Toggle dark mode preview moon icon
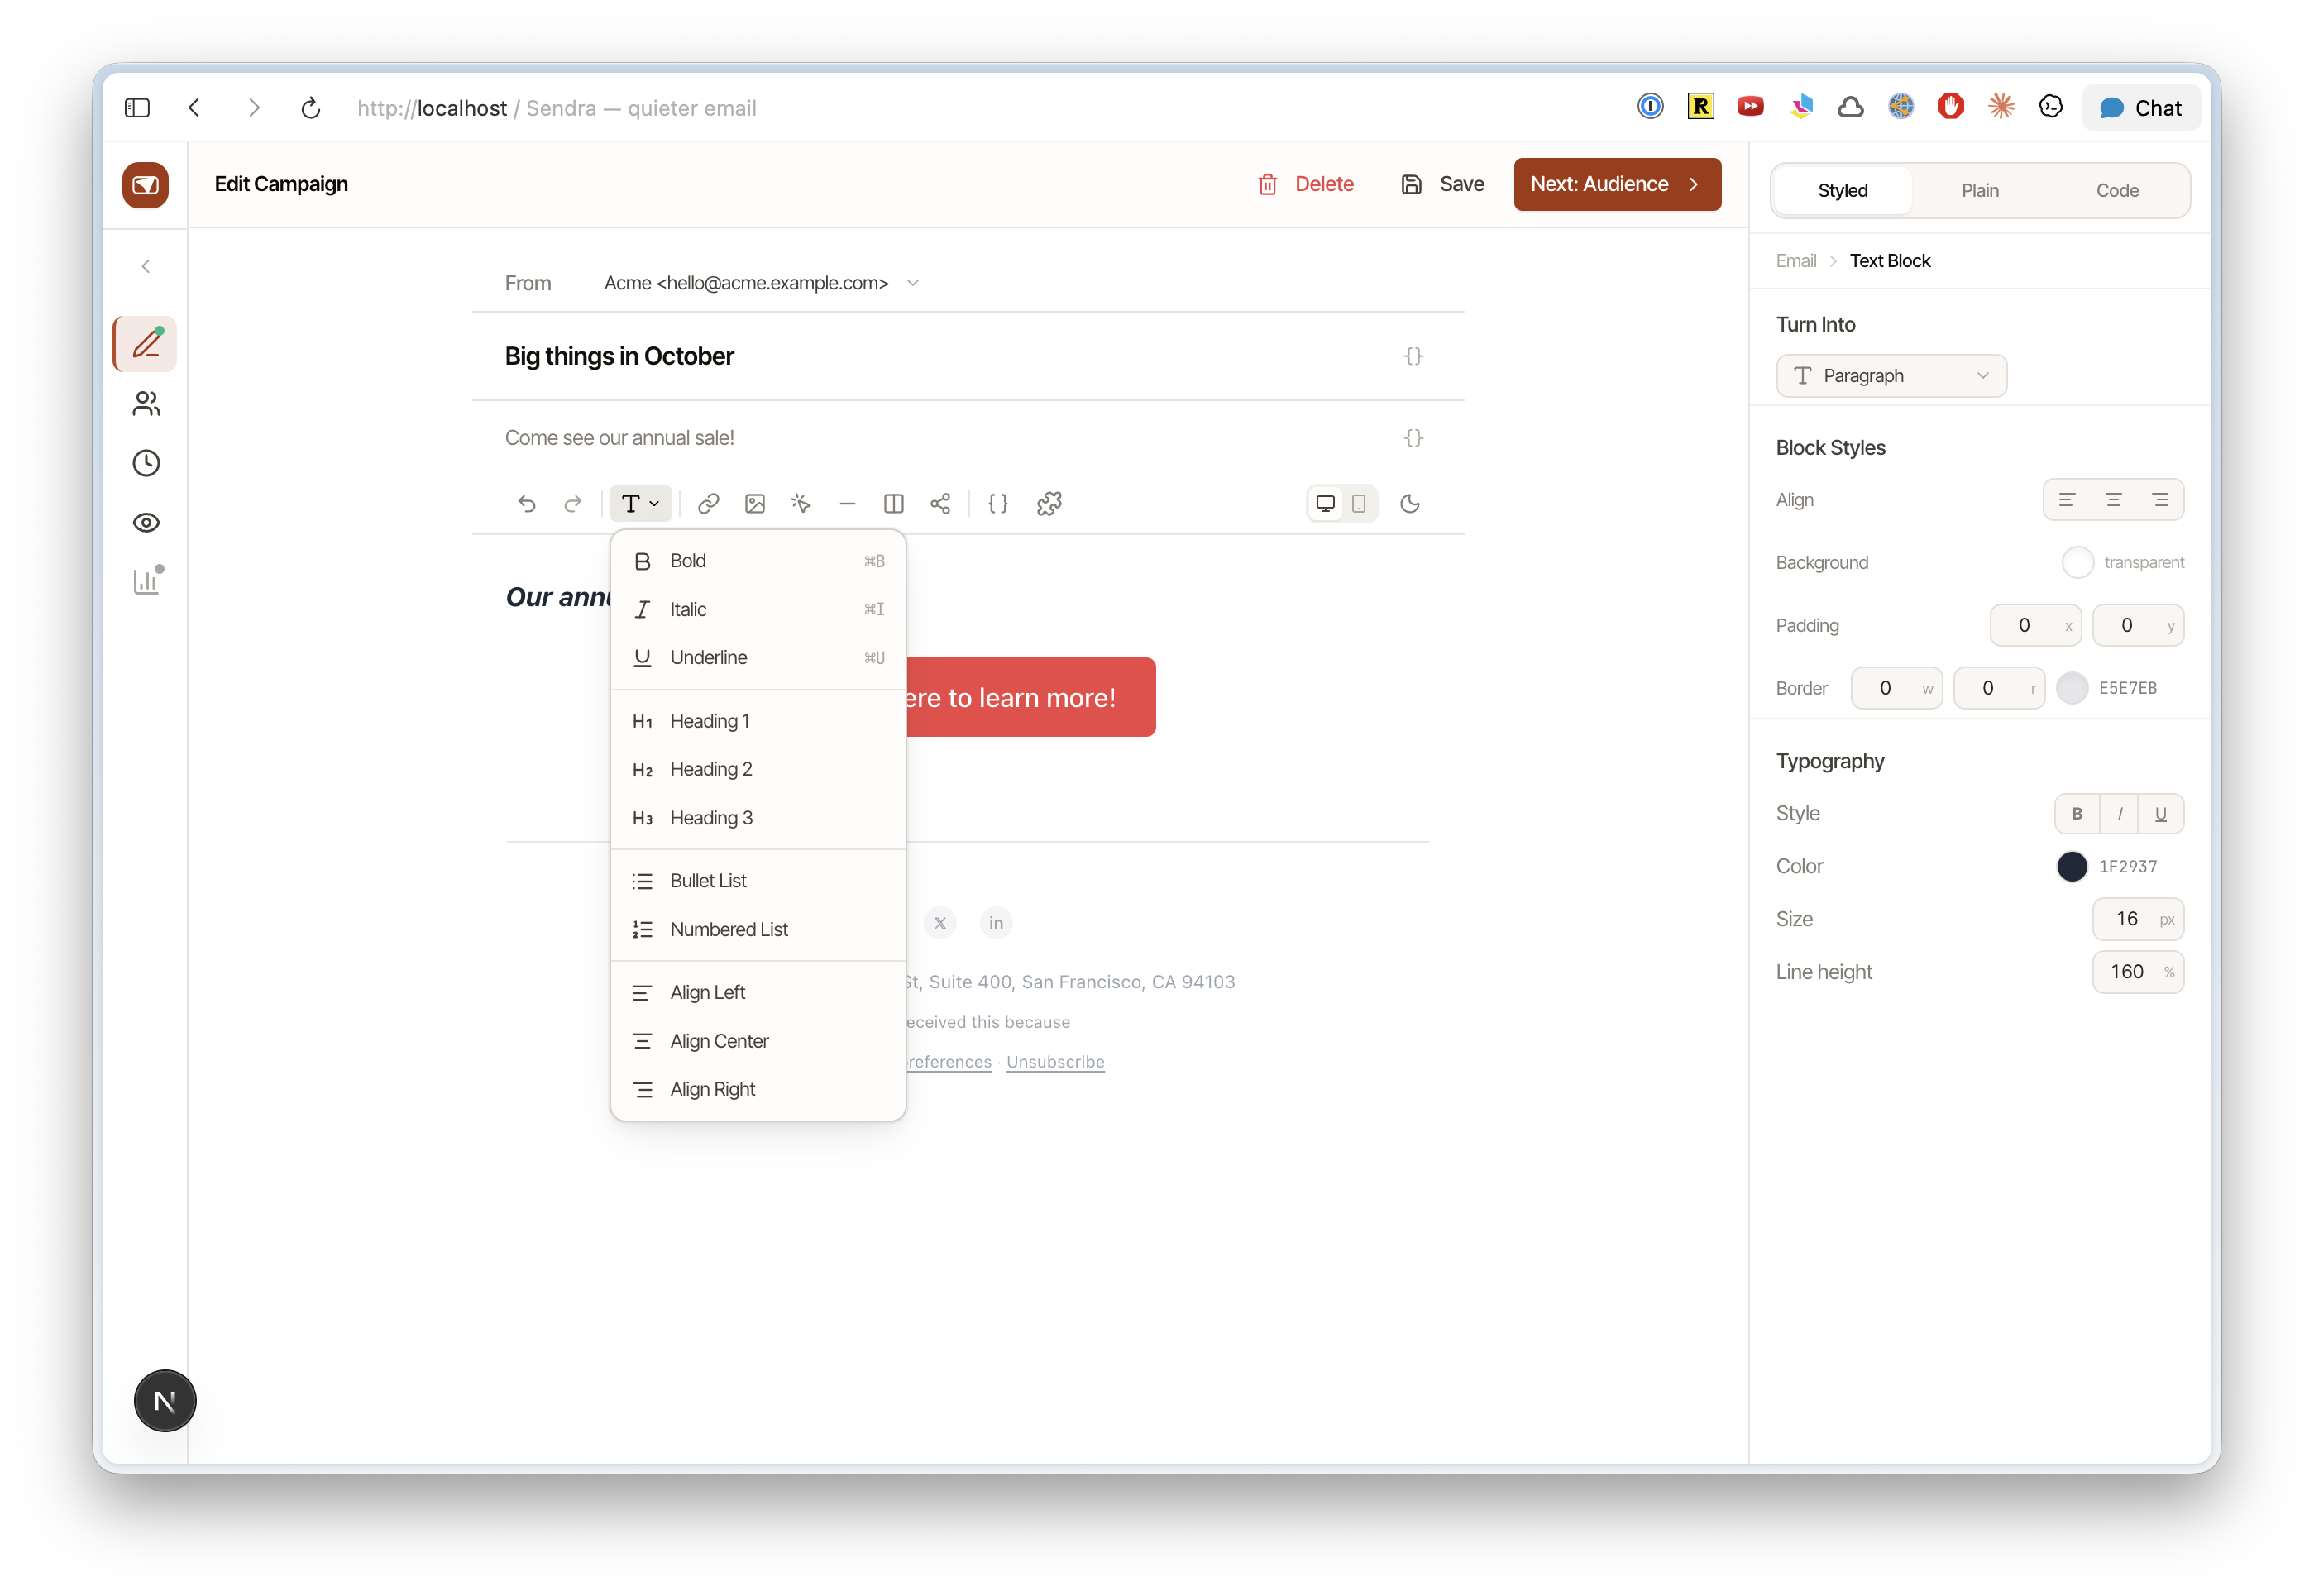 pos(1410,504)
